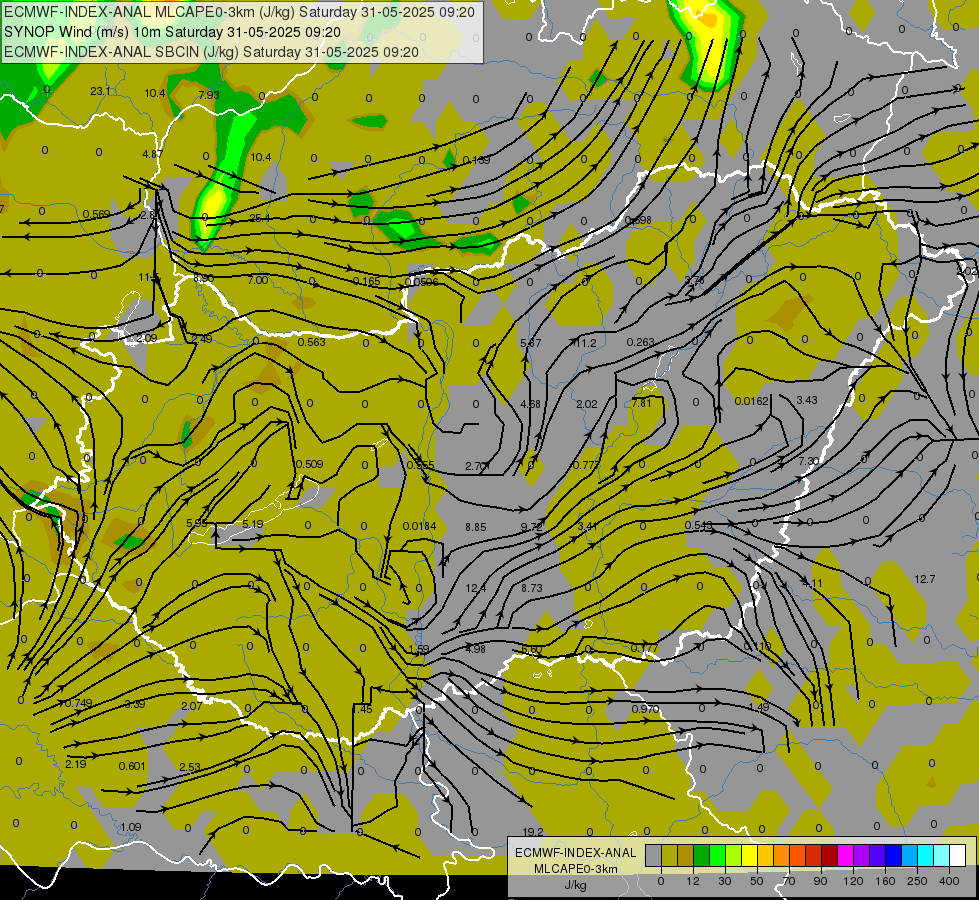Click the map value 0.569
This screenshot has width=979, height=900.
pyautogui.click(x=96, y=214)
